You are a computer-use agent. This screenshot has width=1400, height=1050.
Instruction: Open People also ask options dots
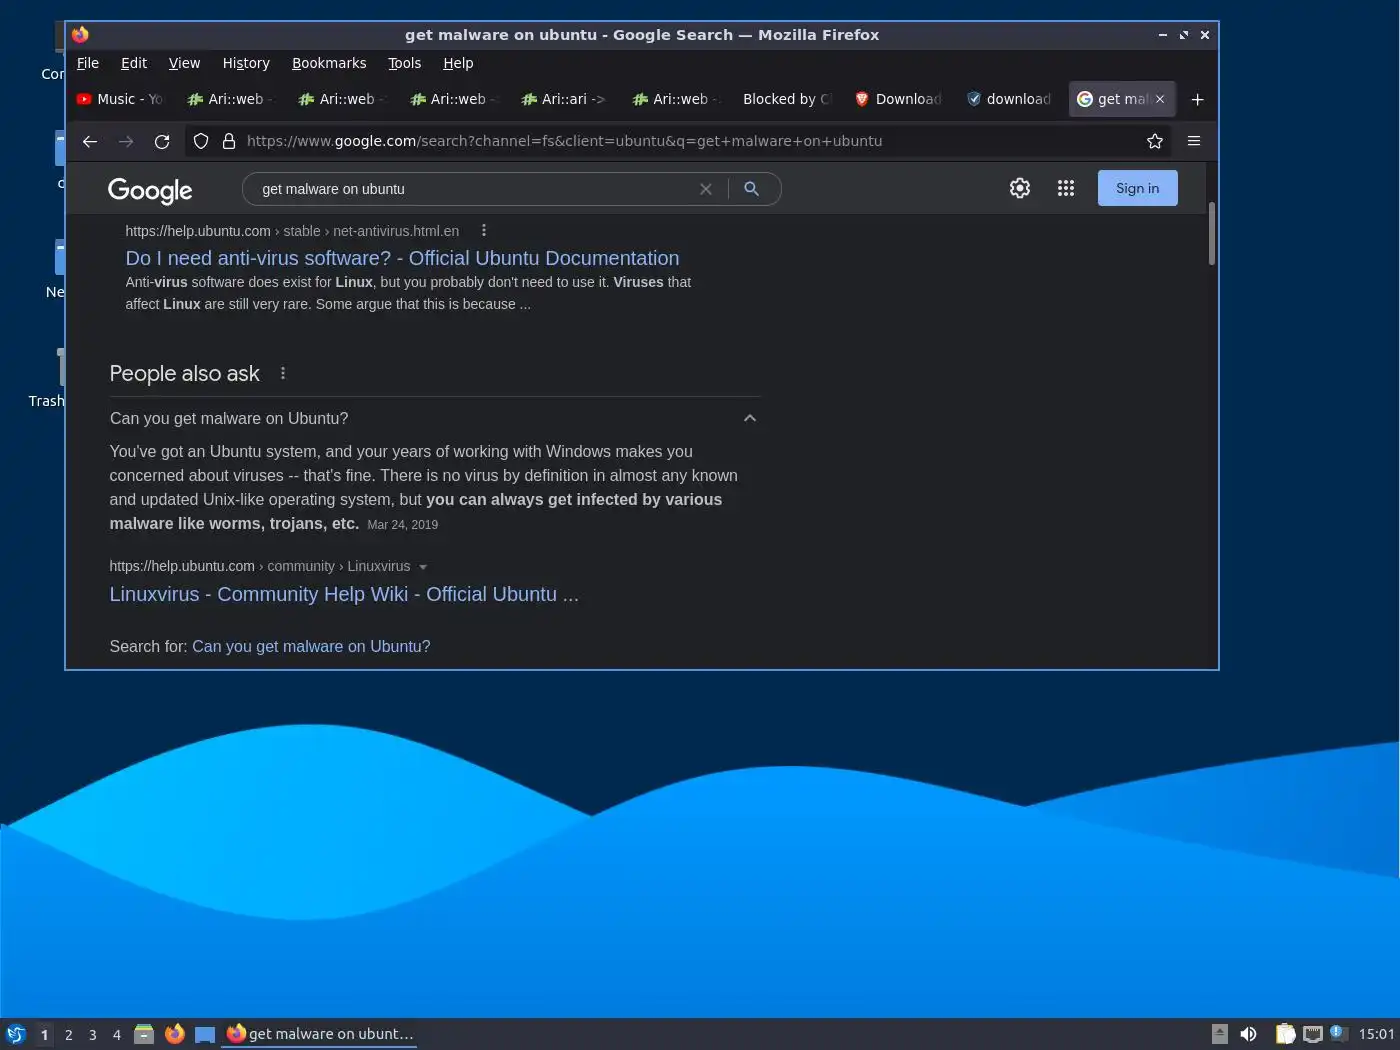pyautogui.click(x=283, y=373)
